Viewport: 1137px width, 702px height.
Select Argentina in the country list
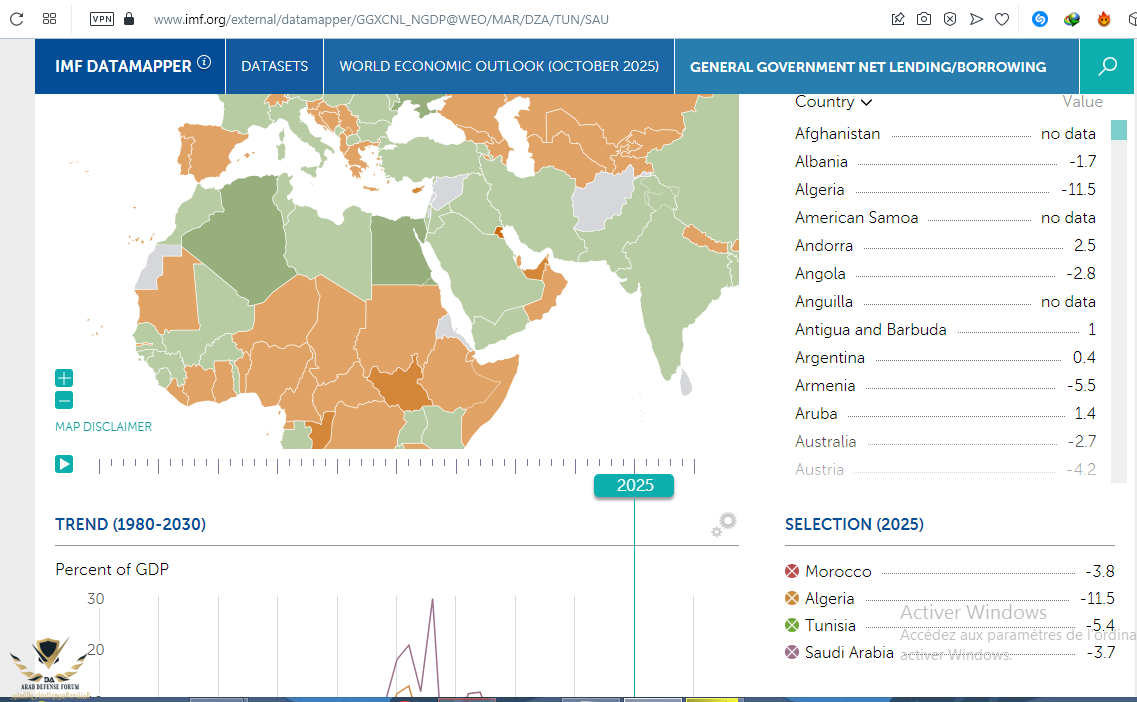coord(831,358)
